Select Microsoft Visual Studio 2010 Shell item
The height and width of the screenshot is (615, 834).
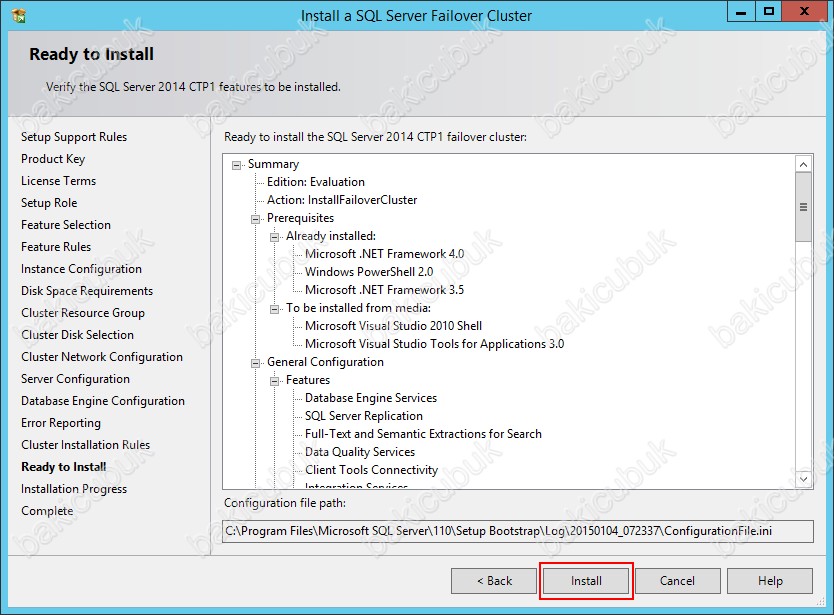pyautogui.click(x=394, y=326)
